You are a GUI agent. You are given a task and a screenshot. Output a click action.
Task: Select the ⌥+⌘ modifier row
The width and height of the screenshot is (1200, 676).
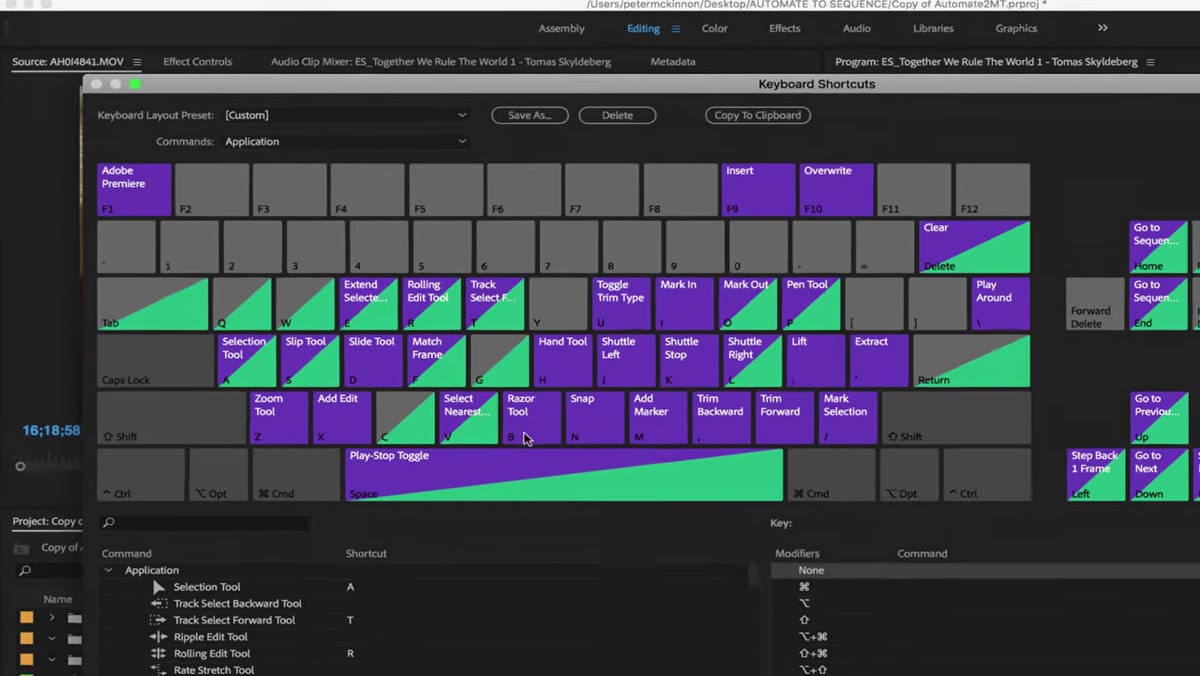(985, 637)
